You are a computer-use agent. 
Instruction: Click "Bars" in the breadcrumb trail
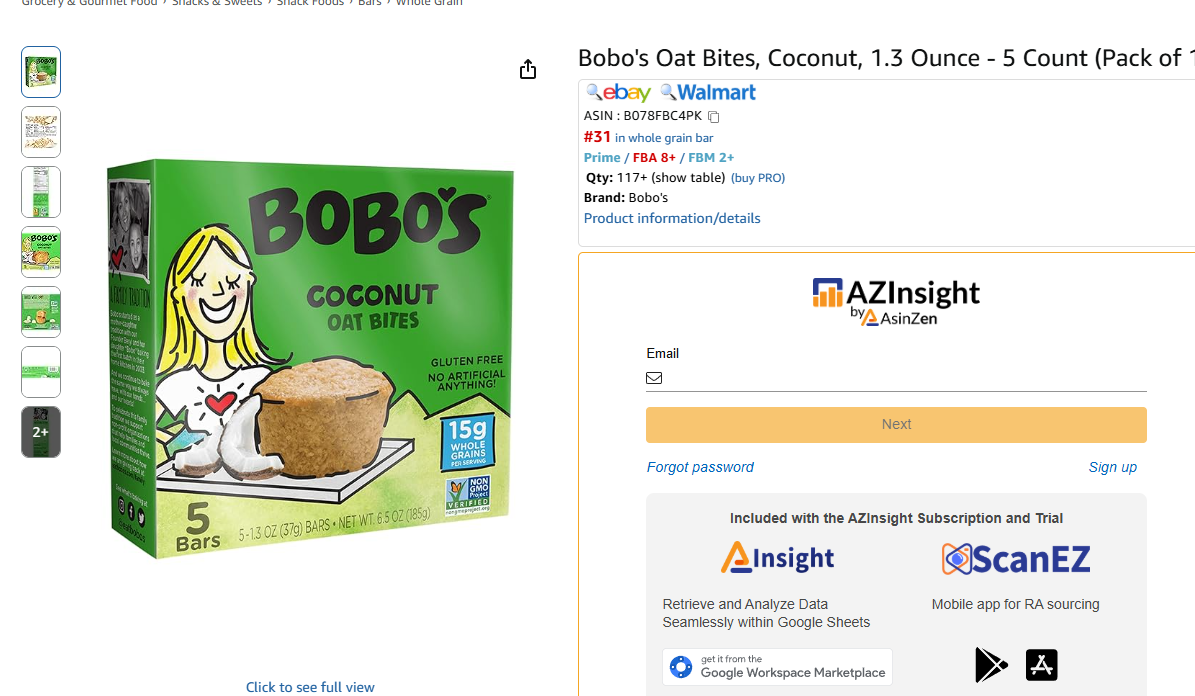click(370, 3)
